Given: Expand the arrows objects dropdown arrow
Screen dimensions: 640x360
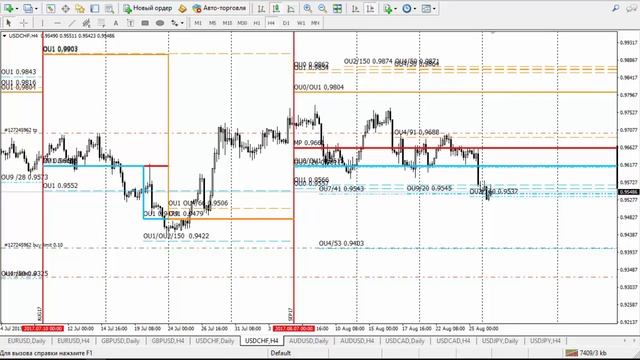Looking at the screenshot, I should (182, 23).
